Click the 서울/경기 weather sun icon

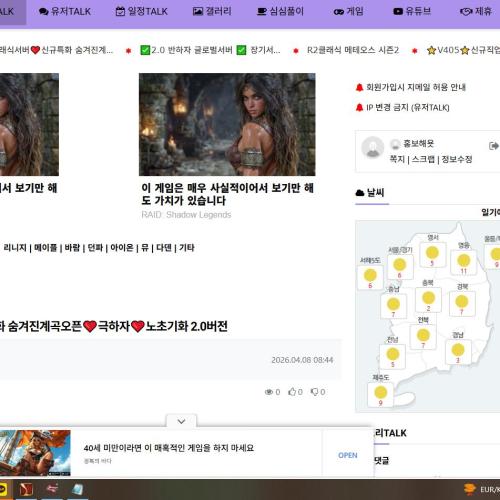point(400,265)
